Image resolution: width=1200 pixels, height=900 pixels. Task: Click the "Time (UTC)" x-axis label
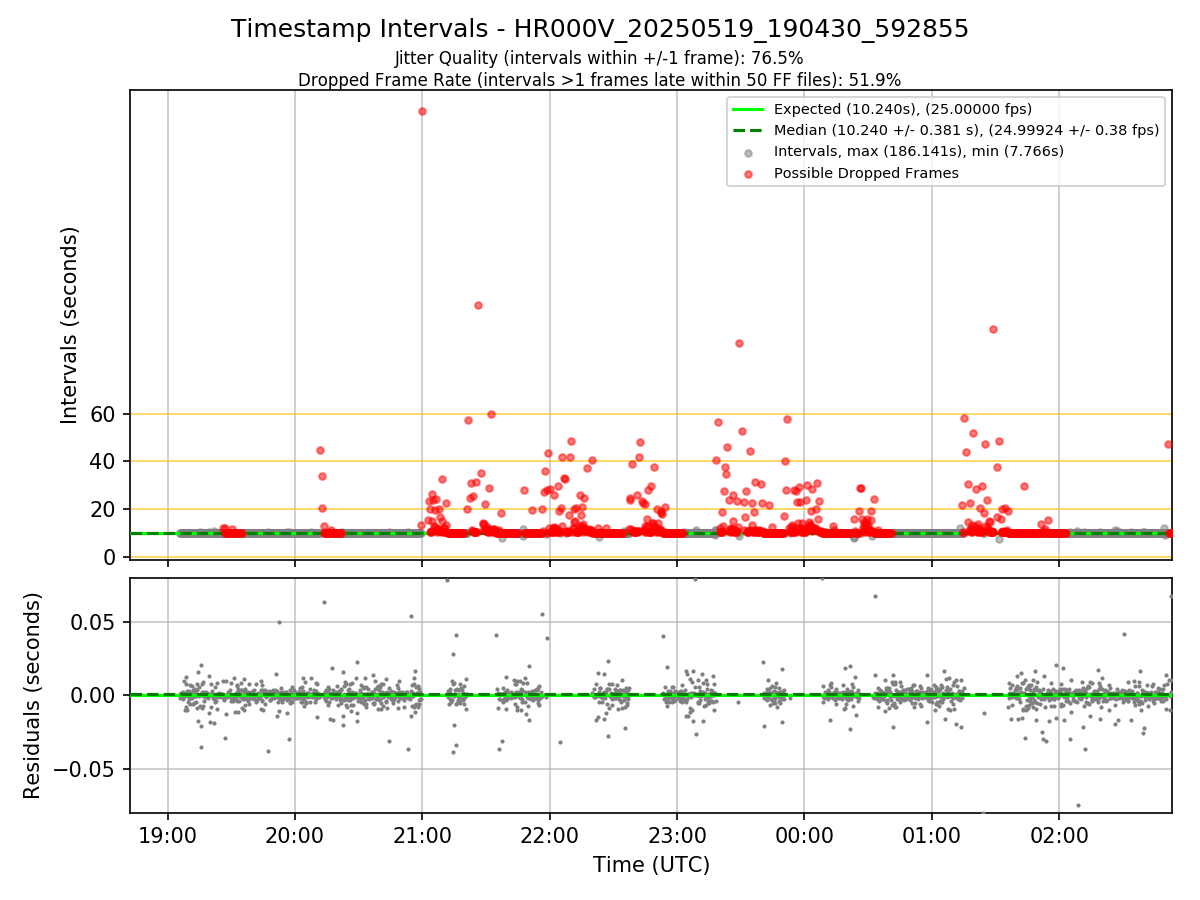click(651, 864)
